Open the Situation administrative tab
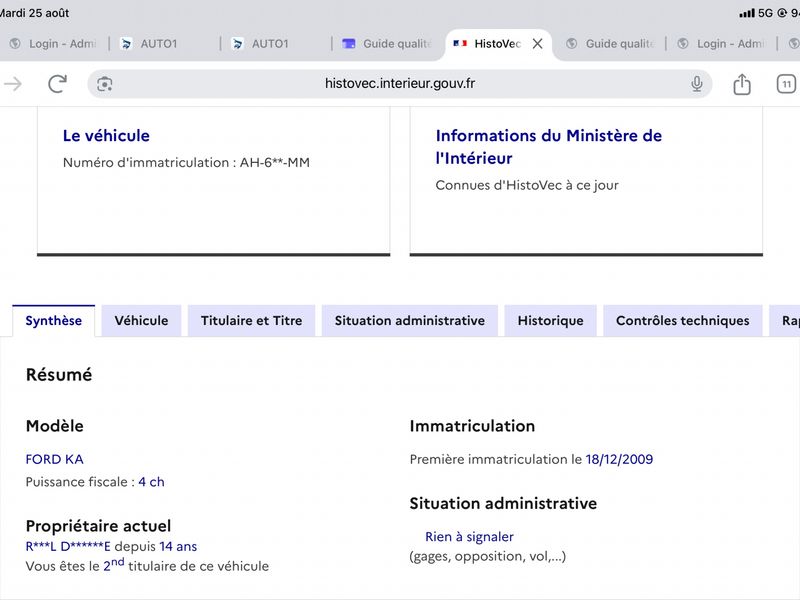This screenshot has height=600, width=800. point(410,320)
